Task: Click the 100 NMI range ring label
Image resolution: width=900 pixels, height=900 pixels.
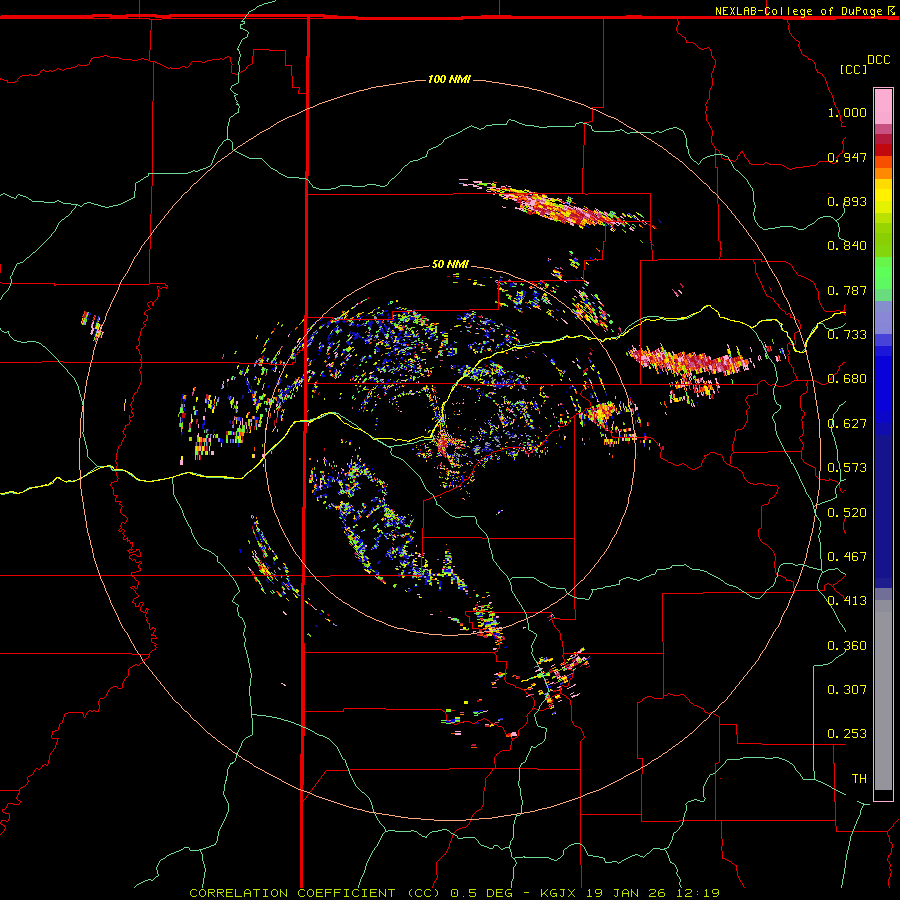Action: [x=449, y=79]
